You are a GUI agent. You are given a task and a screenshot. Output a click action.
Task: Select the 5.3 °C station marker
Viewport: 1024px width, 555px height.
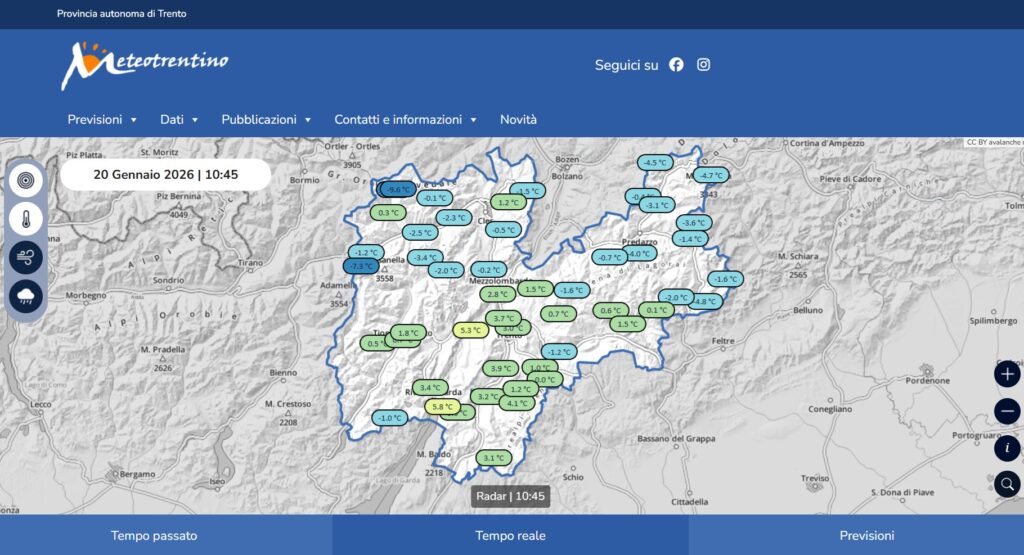[470, 330]
